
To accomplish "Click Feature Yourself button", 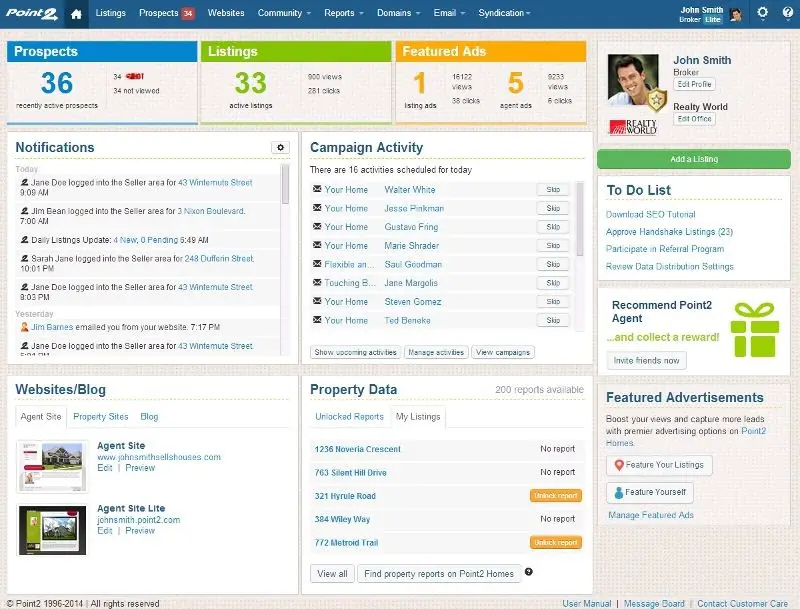I will (x=649, y=492).
